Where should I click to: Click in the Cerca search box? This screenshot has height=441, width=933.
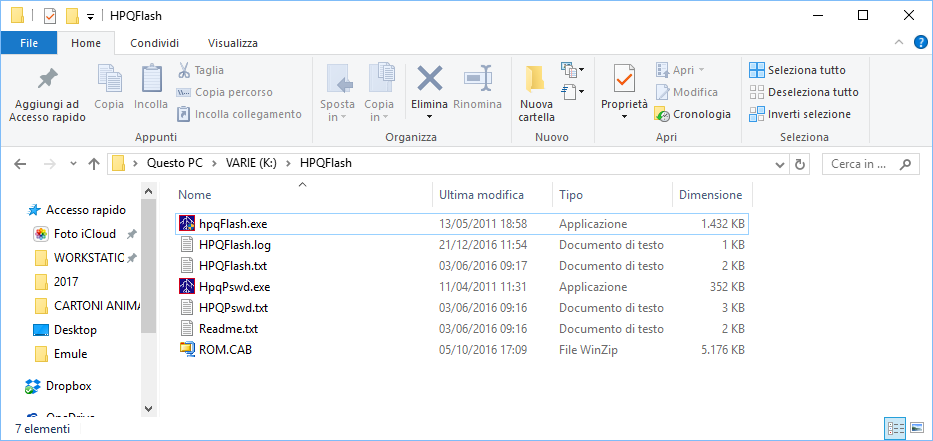click(869, 164)
